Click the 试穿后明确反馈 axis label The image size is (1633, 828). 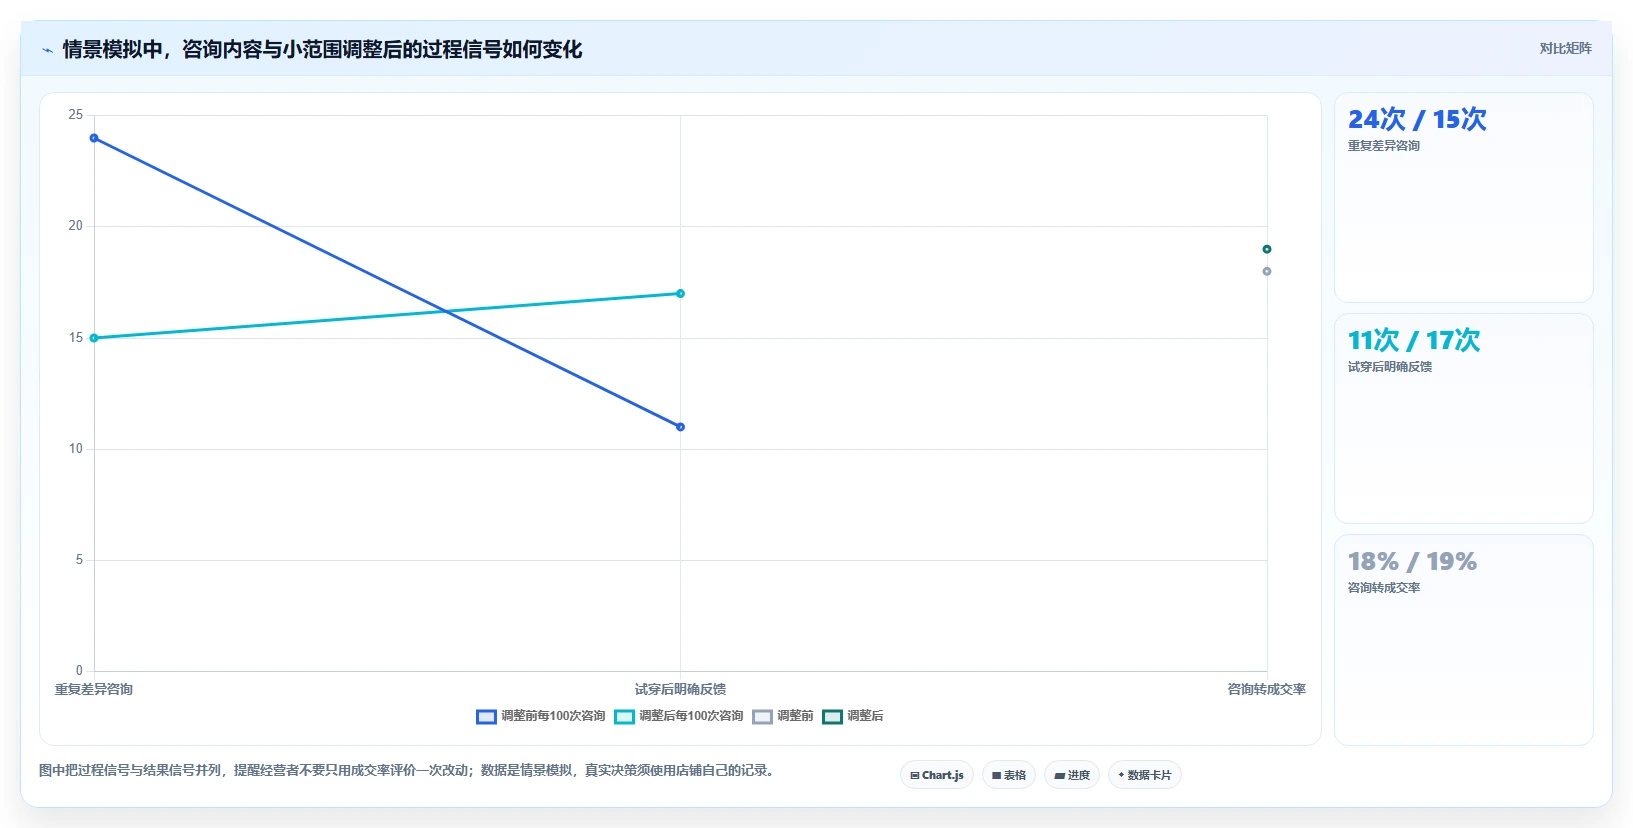pyautogui.click(x=680, y=689)
